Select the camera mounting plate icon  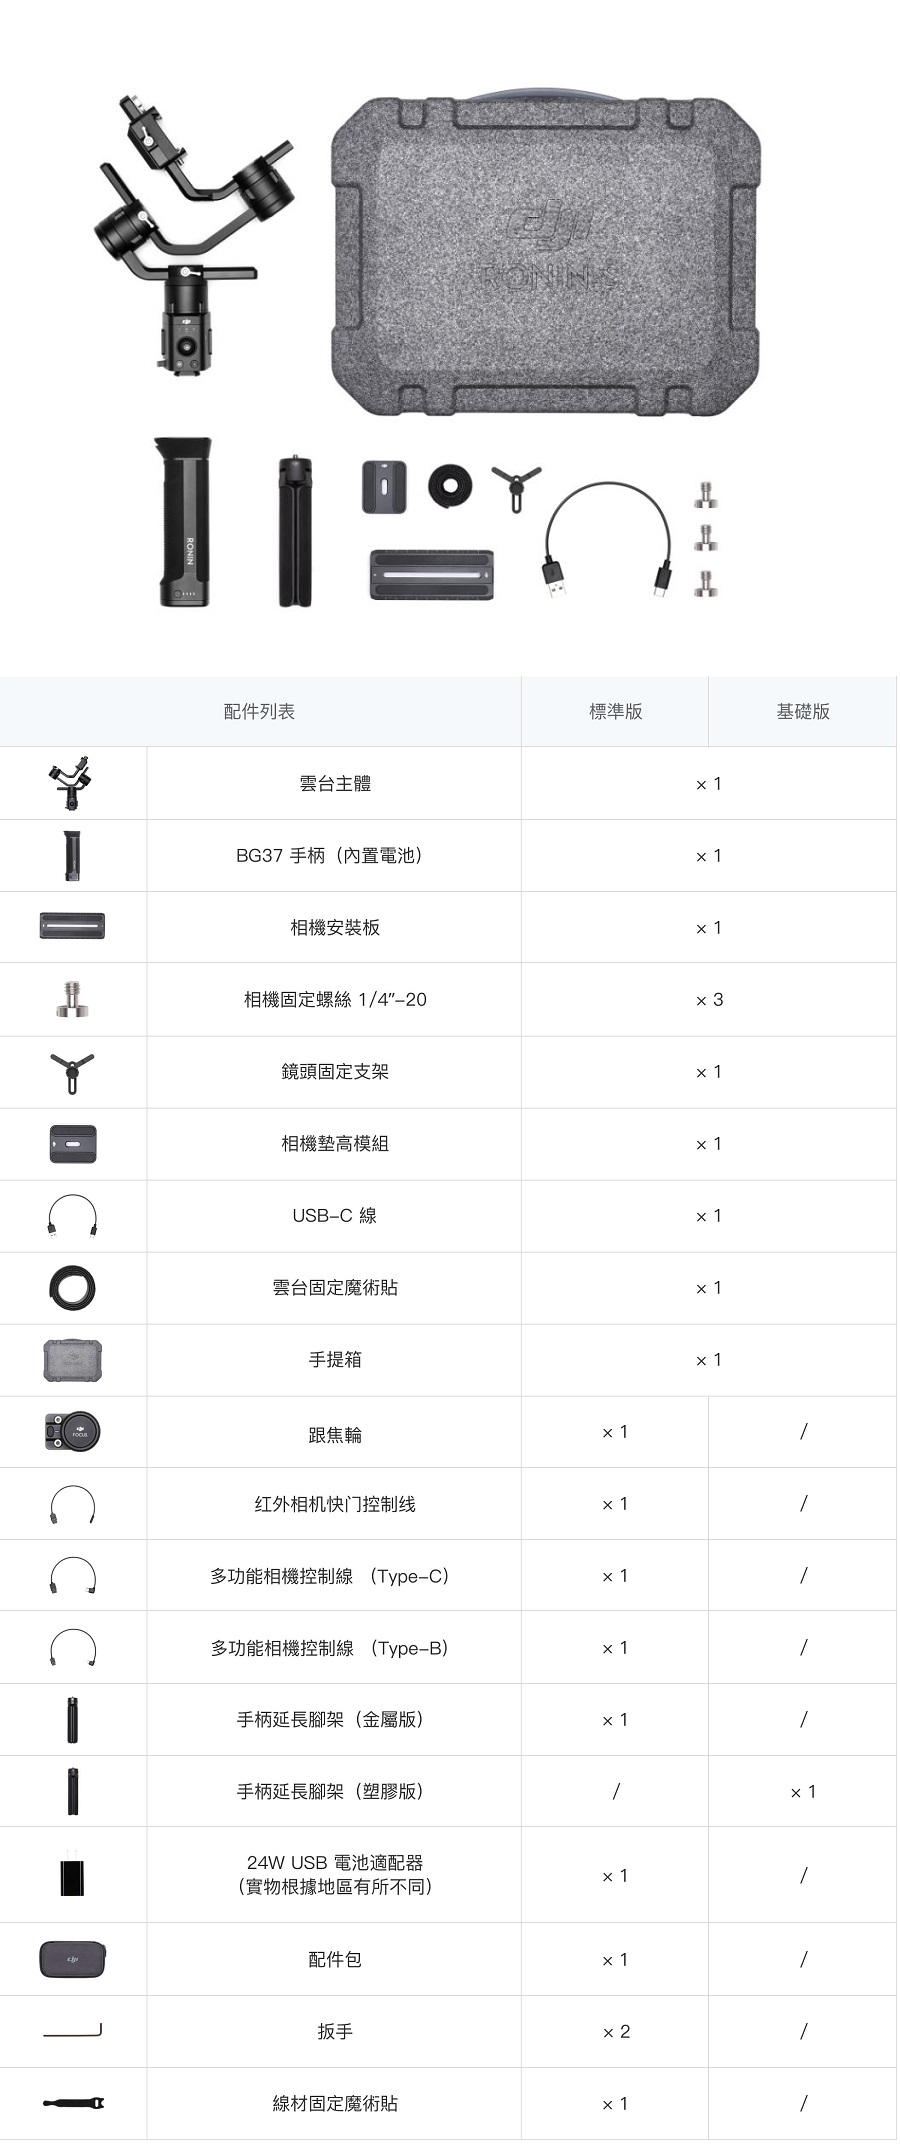coord(72,926)
